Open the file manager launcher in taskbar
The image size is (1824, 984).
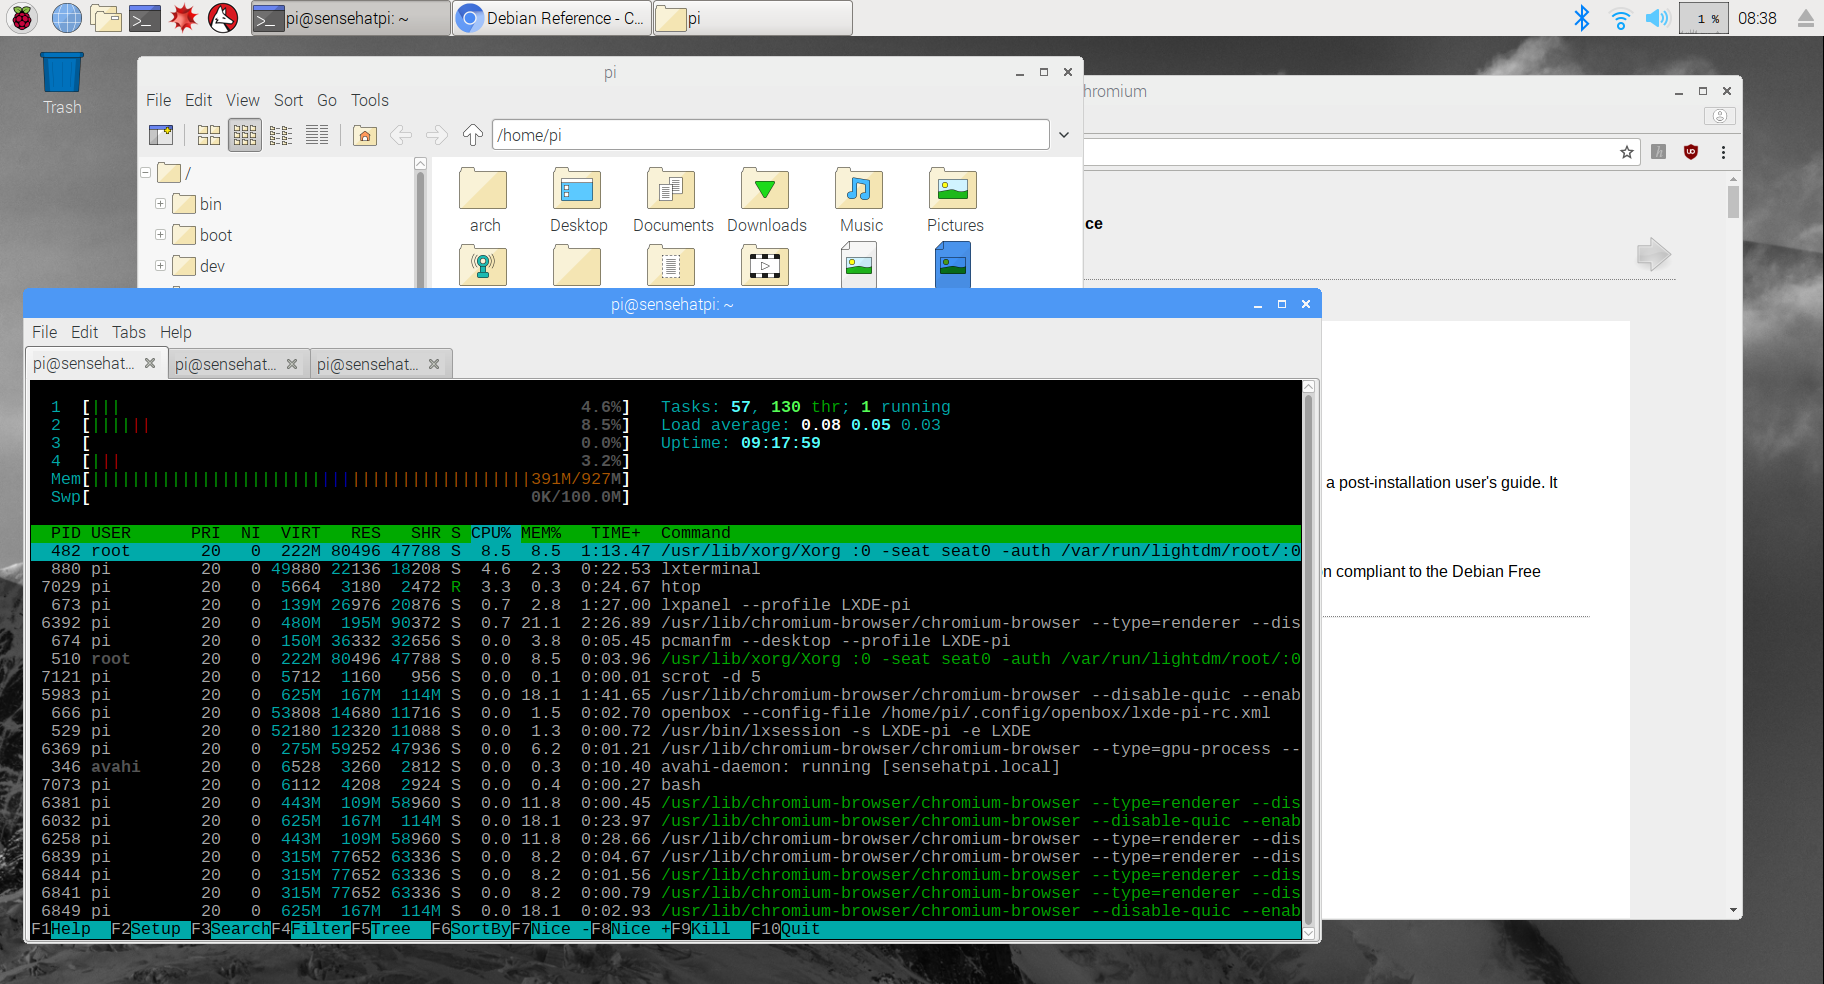pos(106,18)
